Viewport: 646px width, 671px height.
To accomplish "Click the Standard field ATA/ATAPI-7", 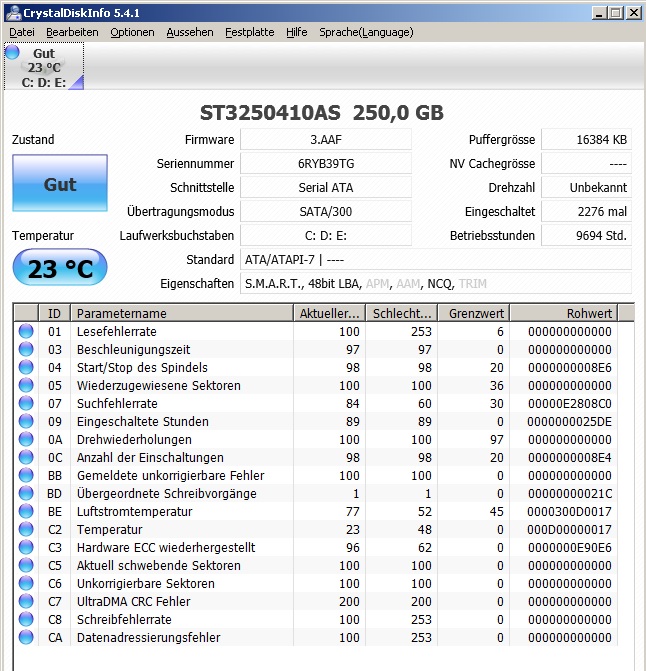I will tap(436, 259).
